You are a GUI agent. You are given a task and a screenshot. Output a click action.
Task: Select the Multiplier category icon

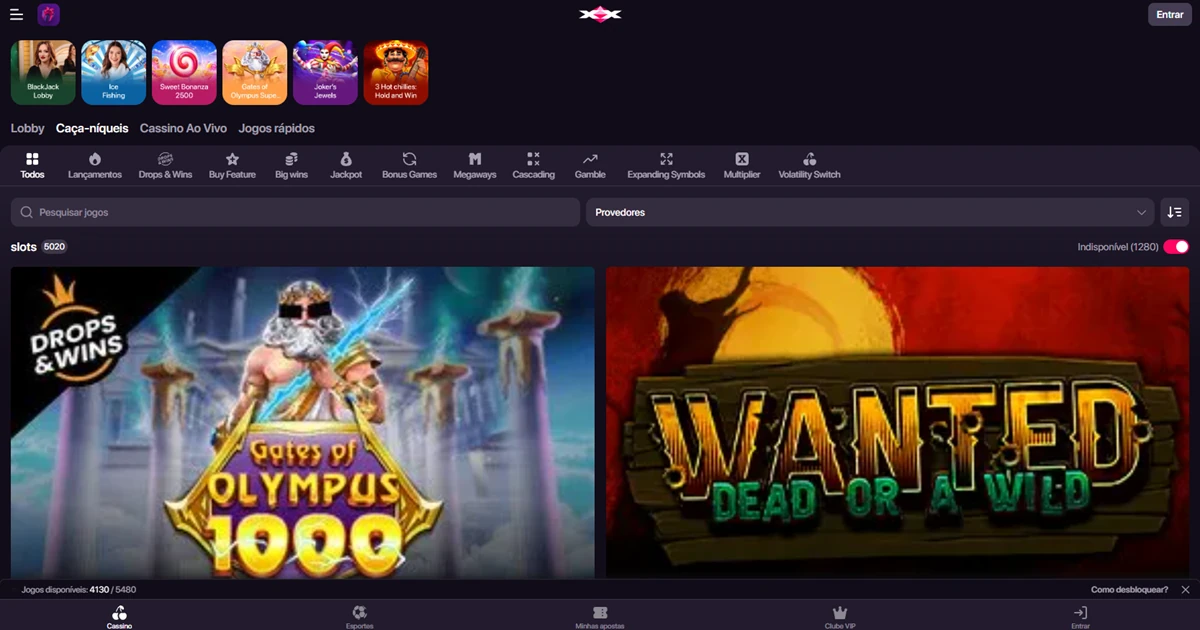[742, 166]
